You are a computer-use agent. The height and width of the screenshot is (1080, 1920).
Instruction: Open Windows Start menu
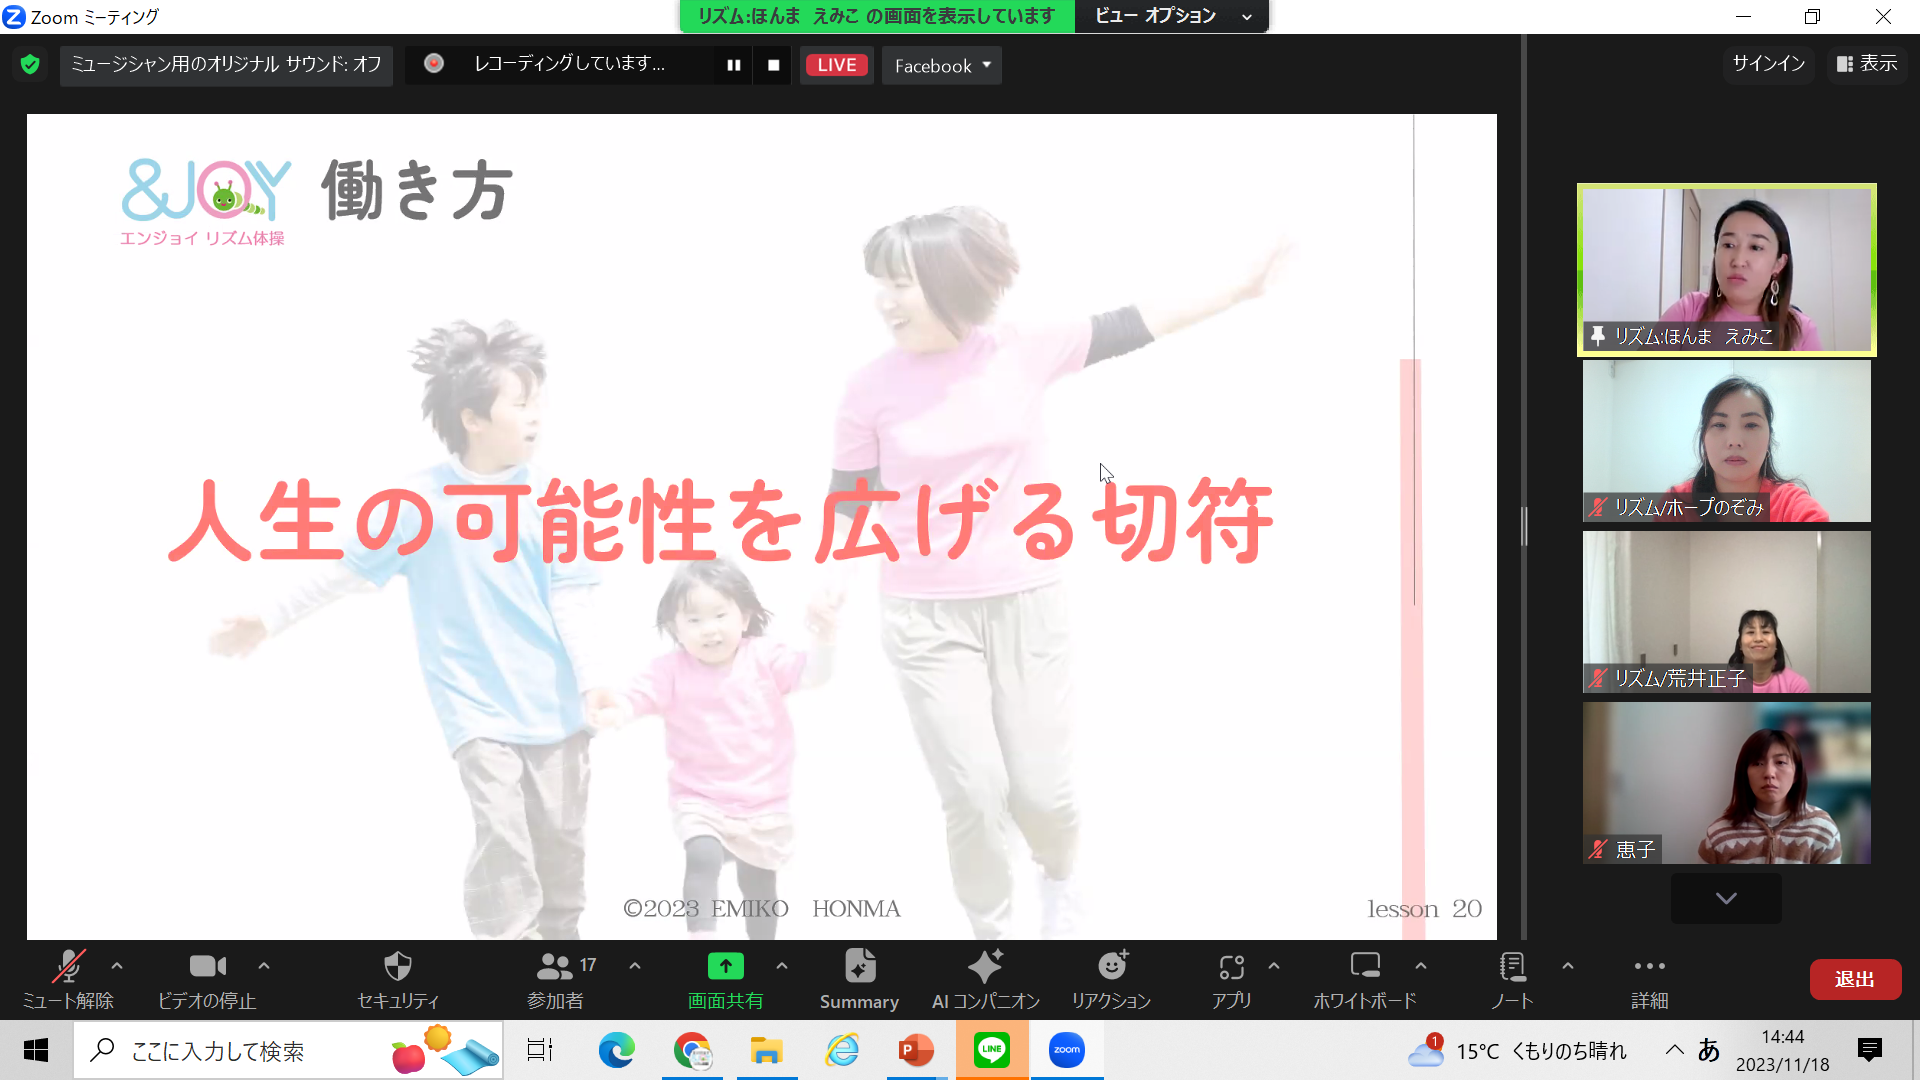pos(36,1050)
